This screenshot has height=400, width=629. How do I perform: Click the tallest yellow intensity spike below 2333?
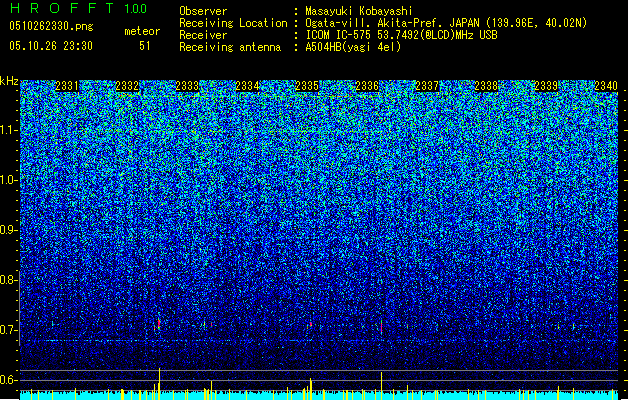[159, 384]
